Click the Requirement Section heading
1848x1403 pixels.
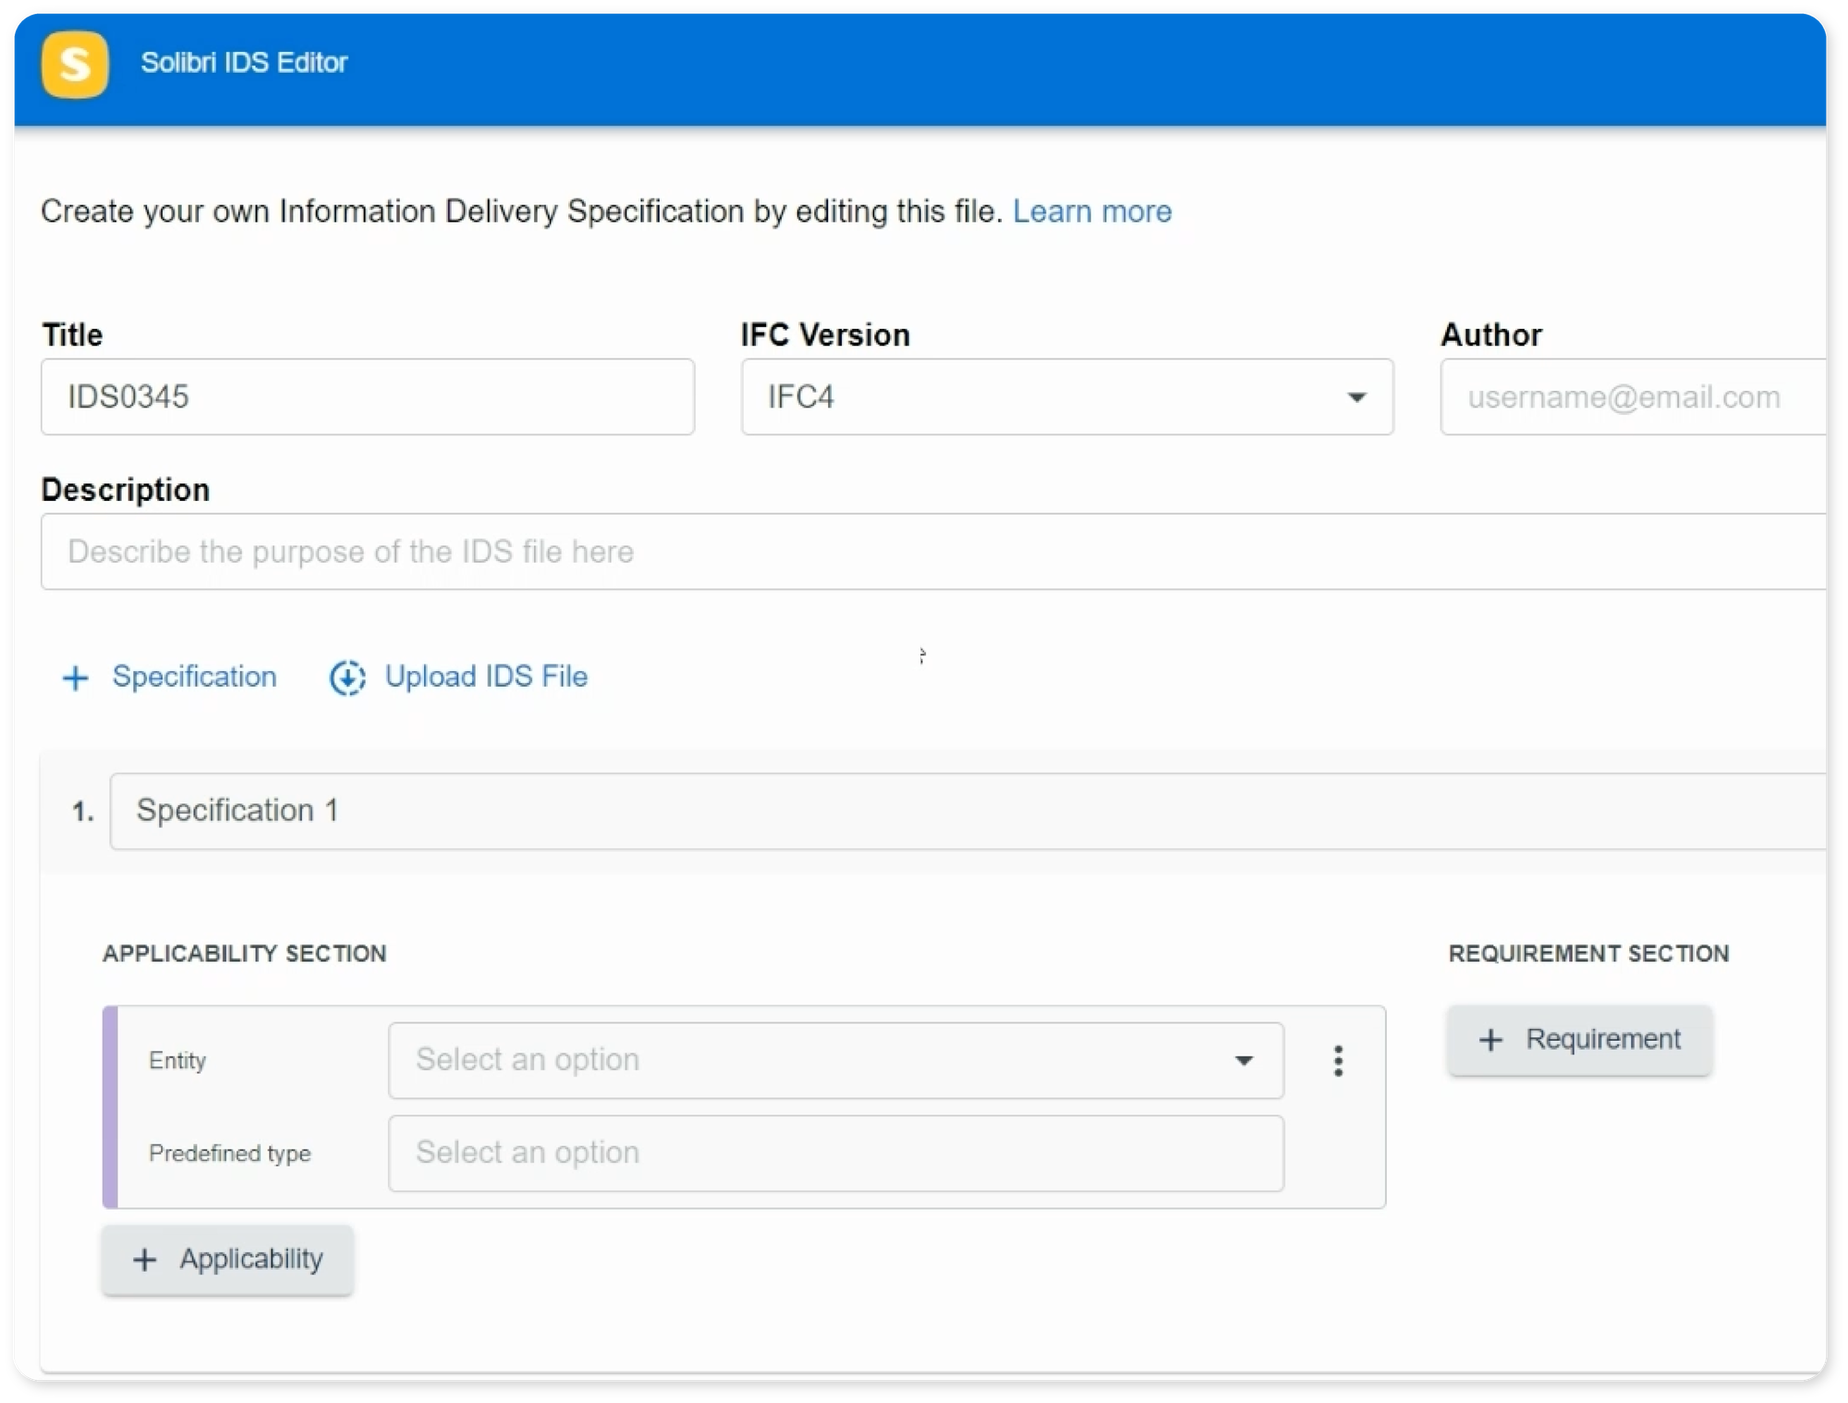pos(1588,953)
